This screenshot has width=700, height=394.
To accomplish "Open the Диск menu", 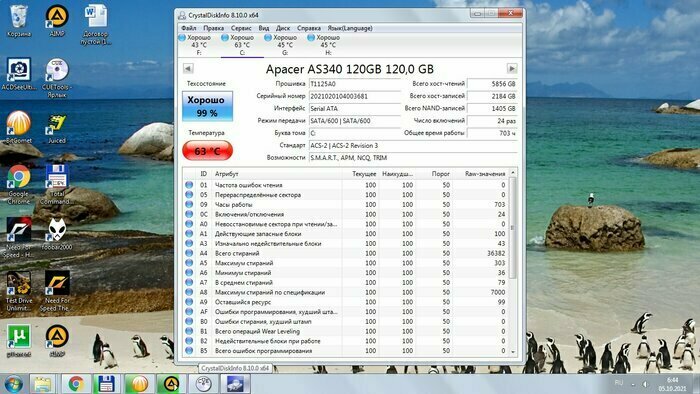I will 283,28.
